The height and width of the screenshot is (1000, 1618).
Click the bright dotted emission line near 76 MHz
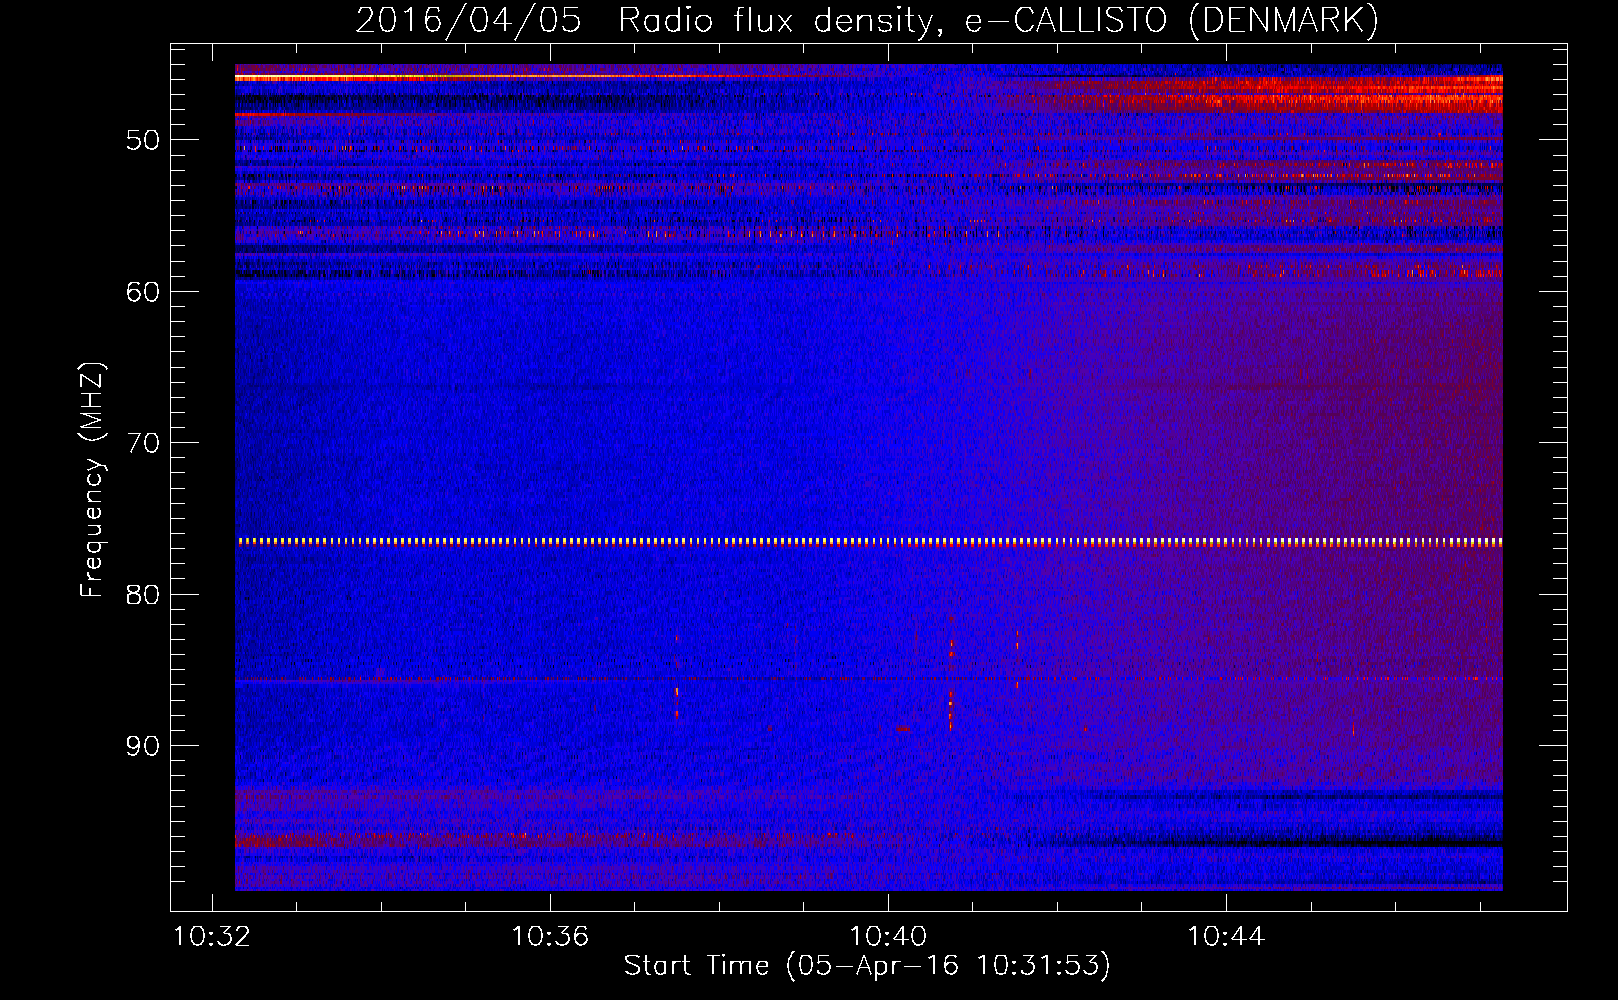tap(869, 542)
